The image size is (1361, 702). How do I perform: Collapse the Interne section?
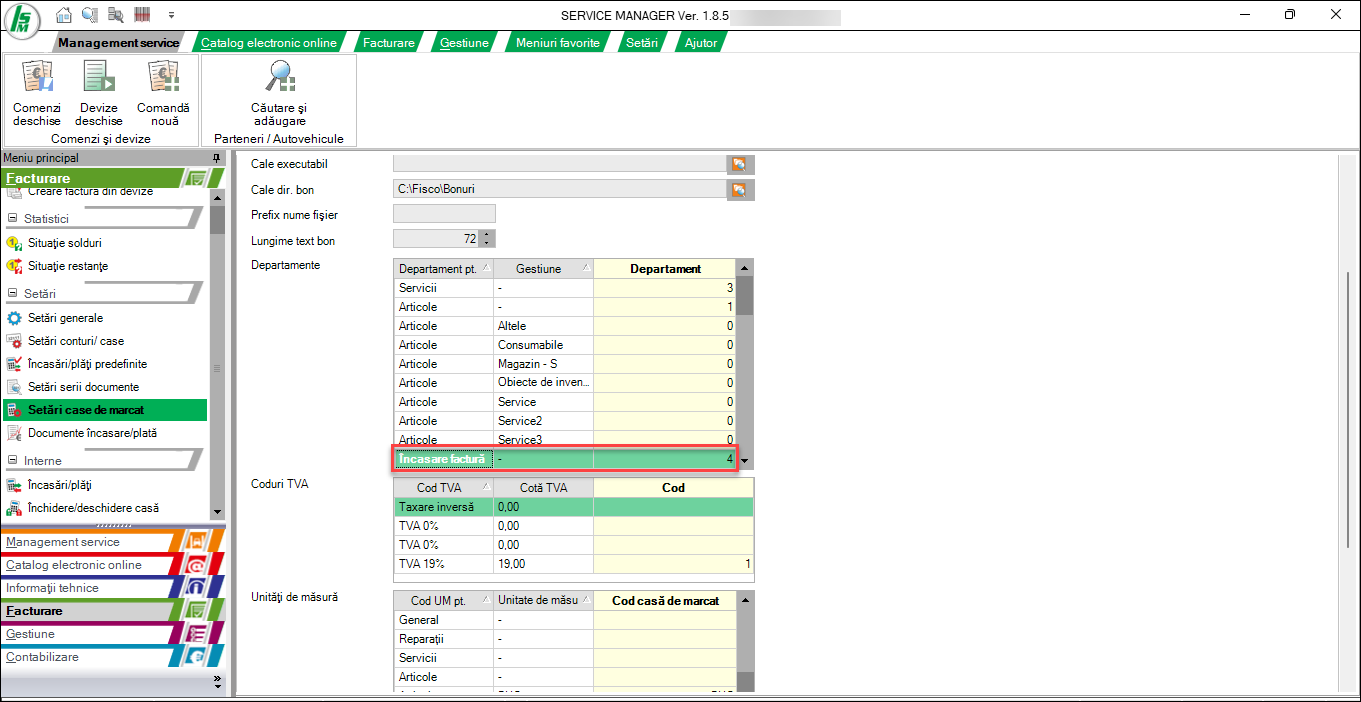(x=13, y=461)
